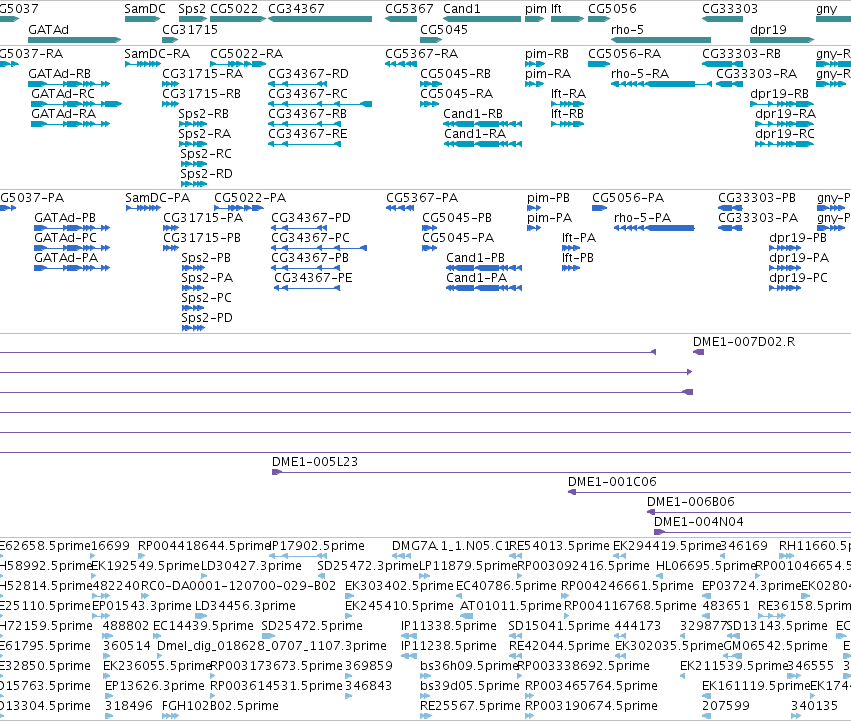851x721 pixels.
Task: Select transcript GATAd-RB
Action: pyautogui.click(x=69, y=84)
